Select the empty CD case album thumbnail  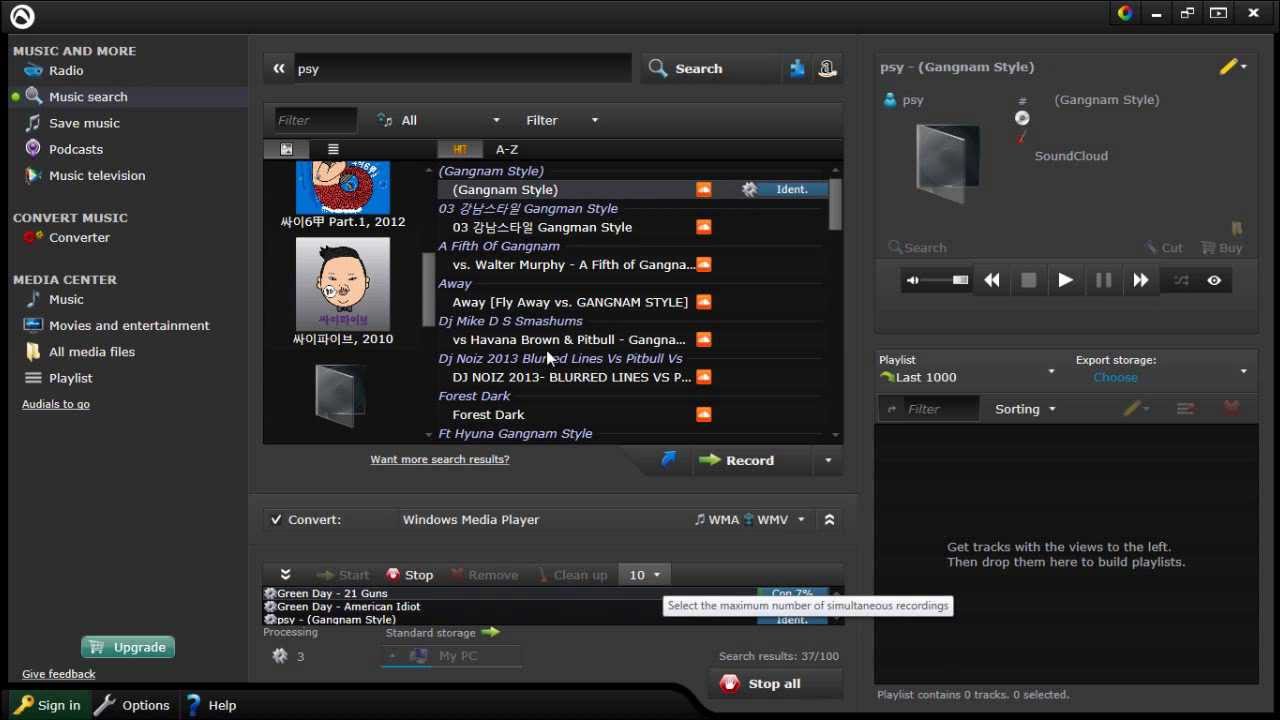340,396
